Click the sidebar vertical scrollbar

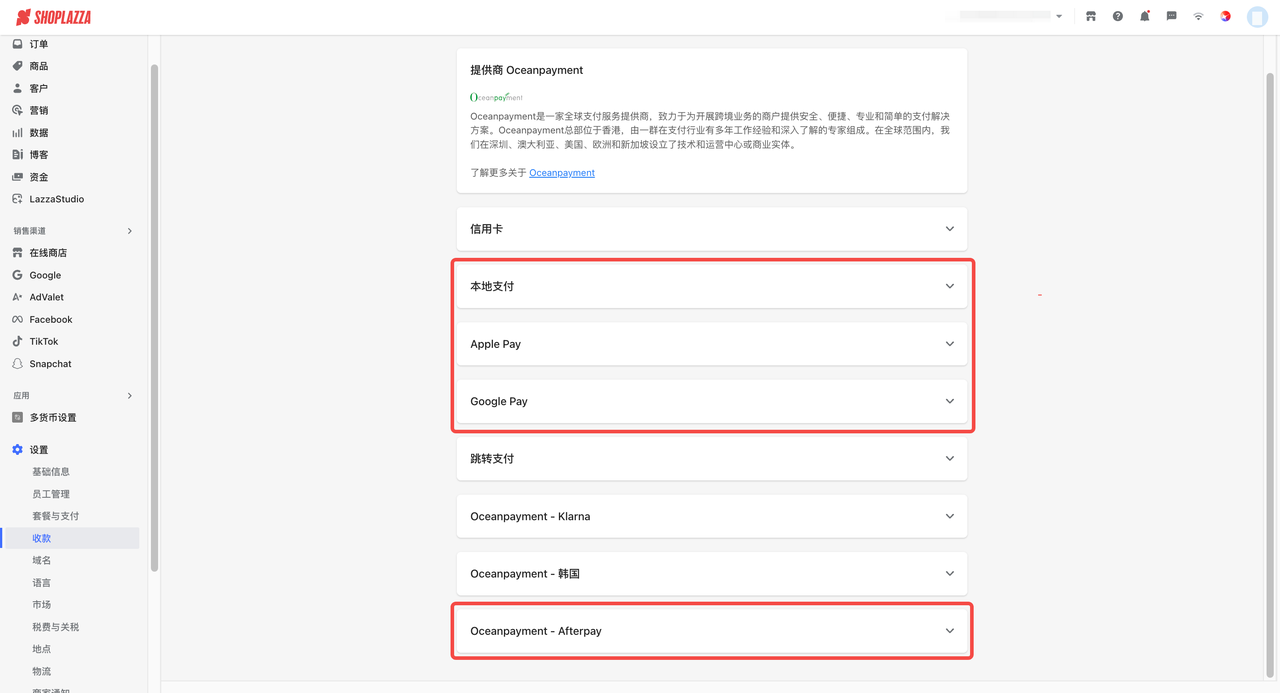pos(154,318)
